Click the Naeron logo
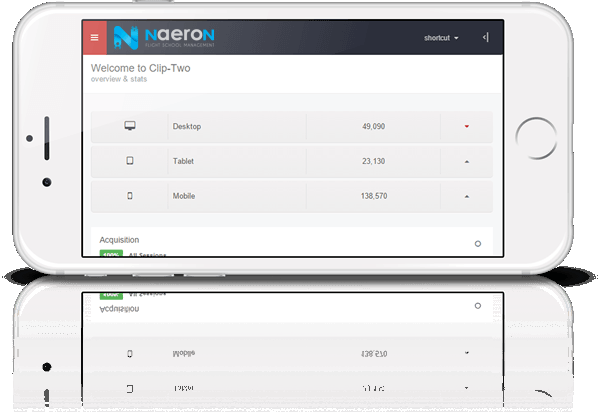This screenshot has width=600, height=412. click(164, 37)
